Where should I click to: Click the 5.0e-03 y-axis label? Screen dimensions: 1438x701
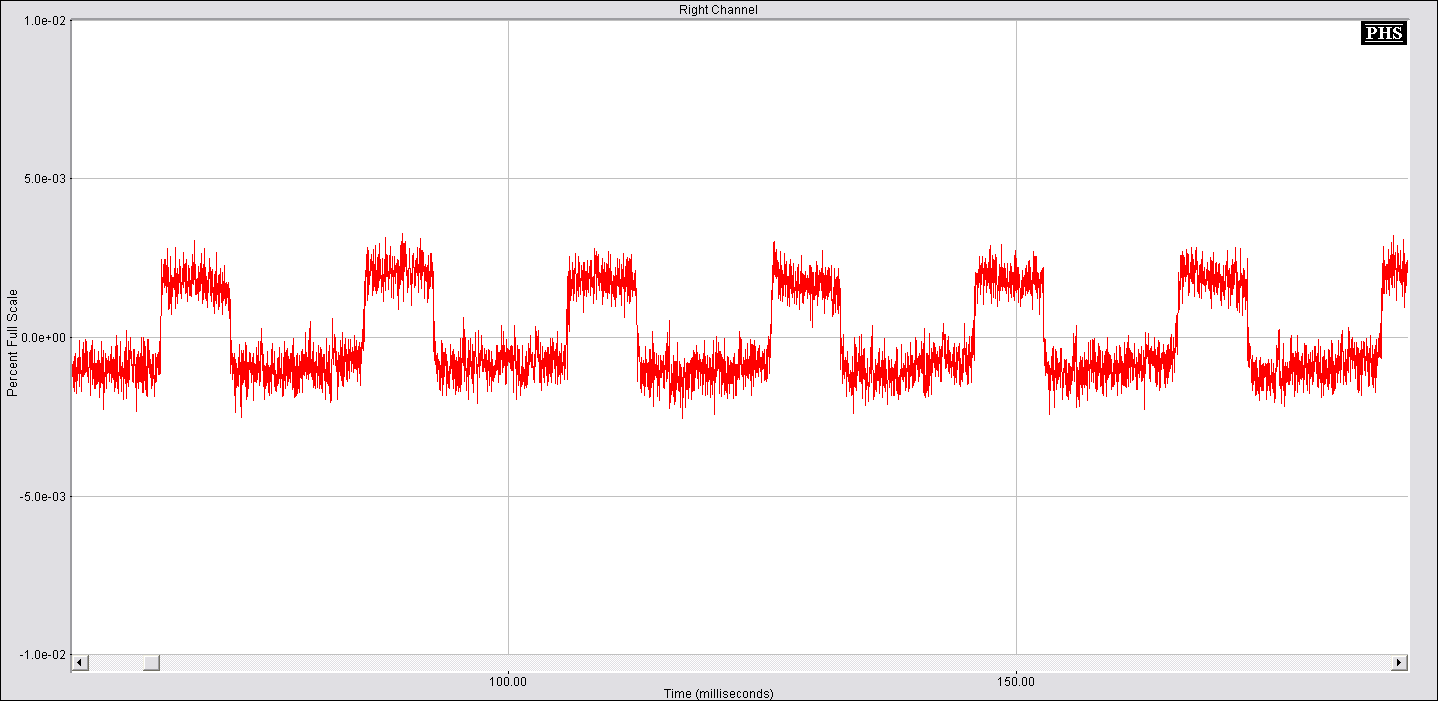43,179
